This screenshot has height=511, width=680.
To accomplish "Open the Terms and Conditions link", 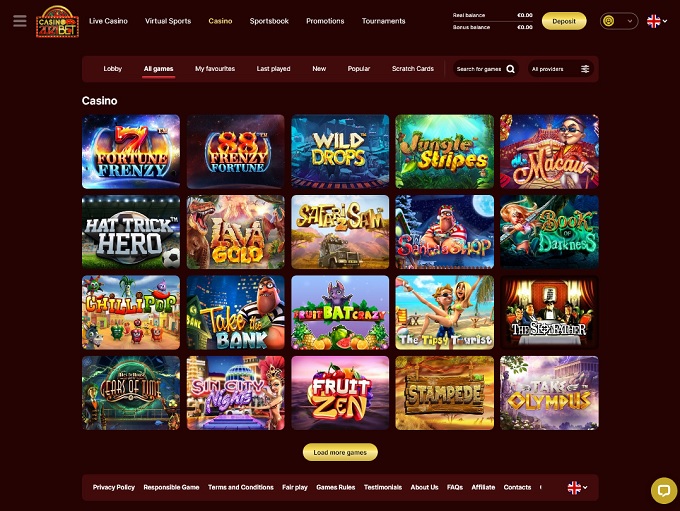I will point(241,487).
